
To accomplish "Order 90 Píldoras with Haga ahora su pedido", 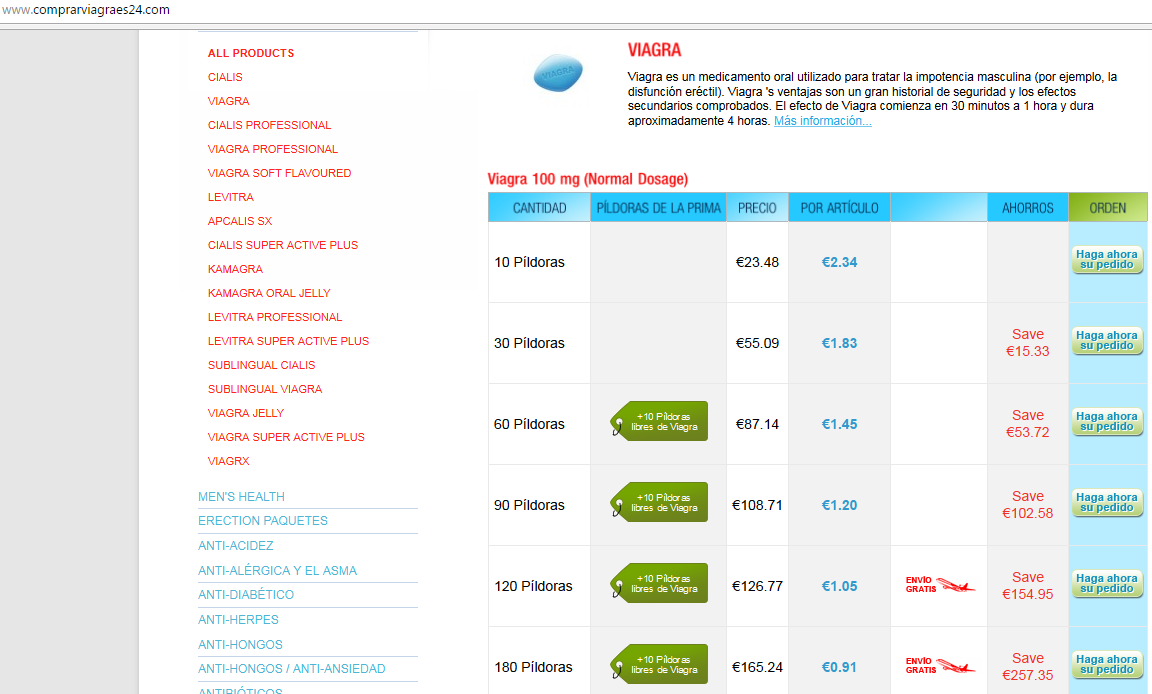I will coord(1107,502).
